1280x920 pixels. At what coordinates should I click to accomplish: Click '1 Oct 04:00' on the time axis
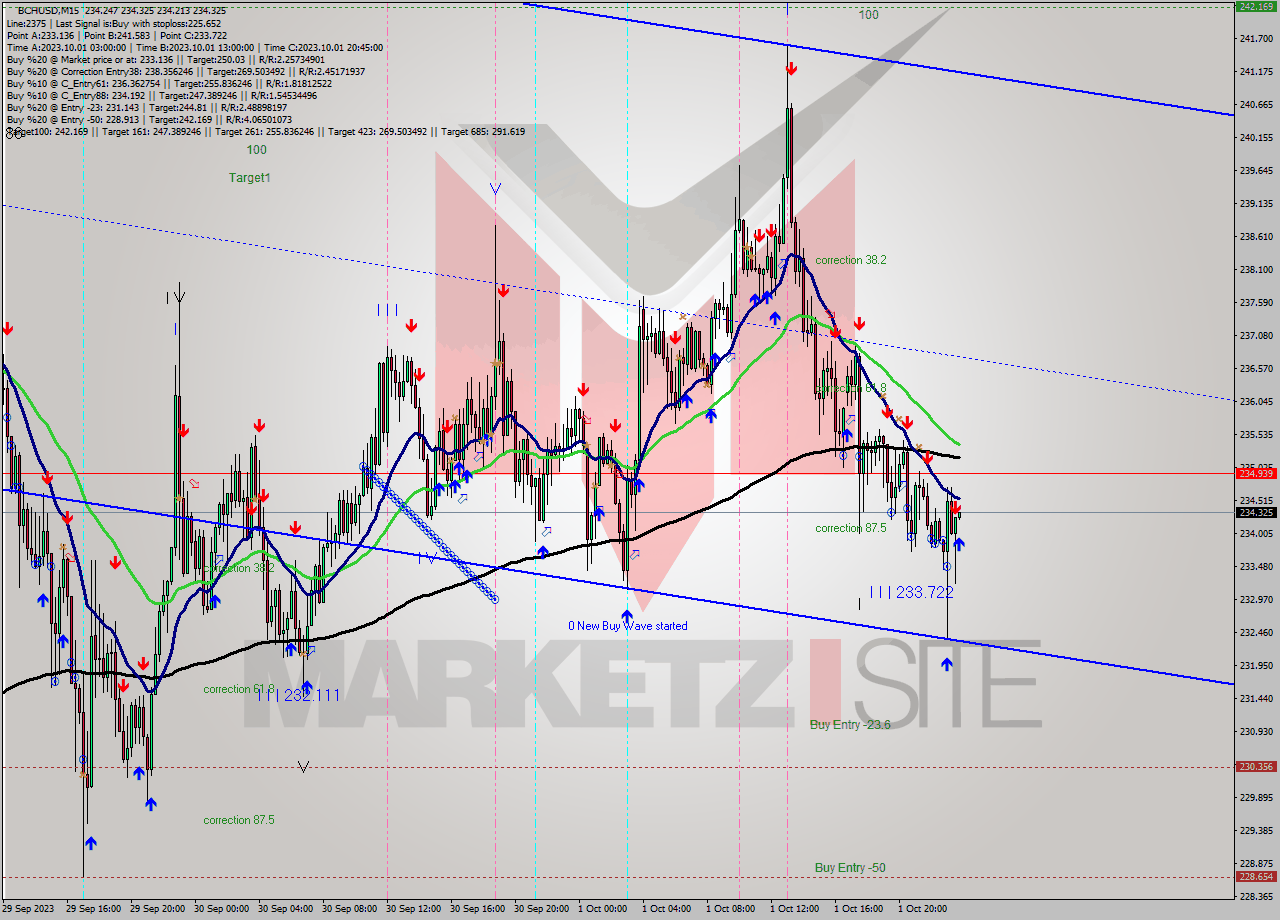[x=667, y=909]
